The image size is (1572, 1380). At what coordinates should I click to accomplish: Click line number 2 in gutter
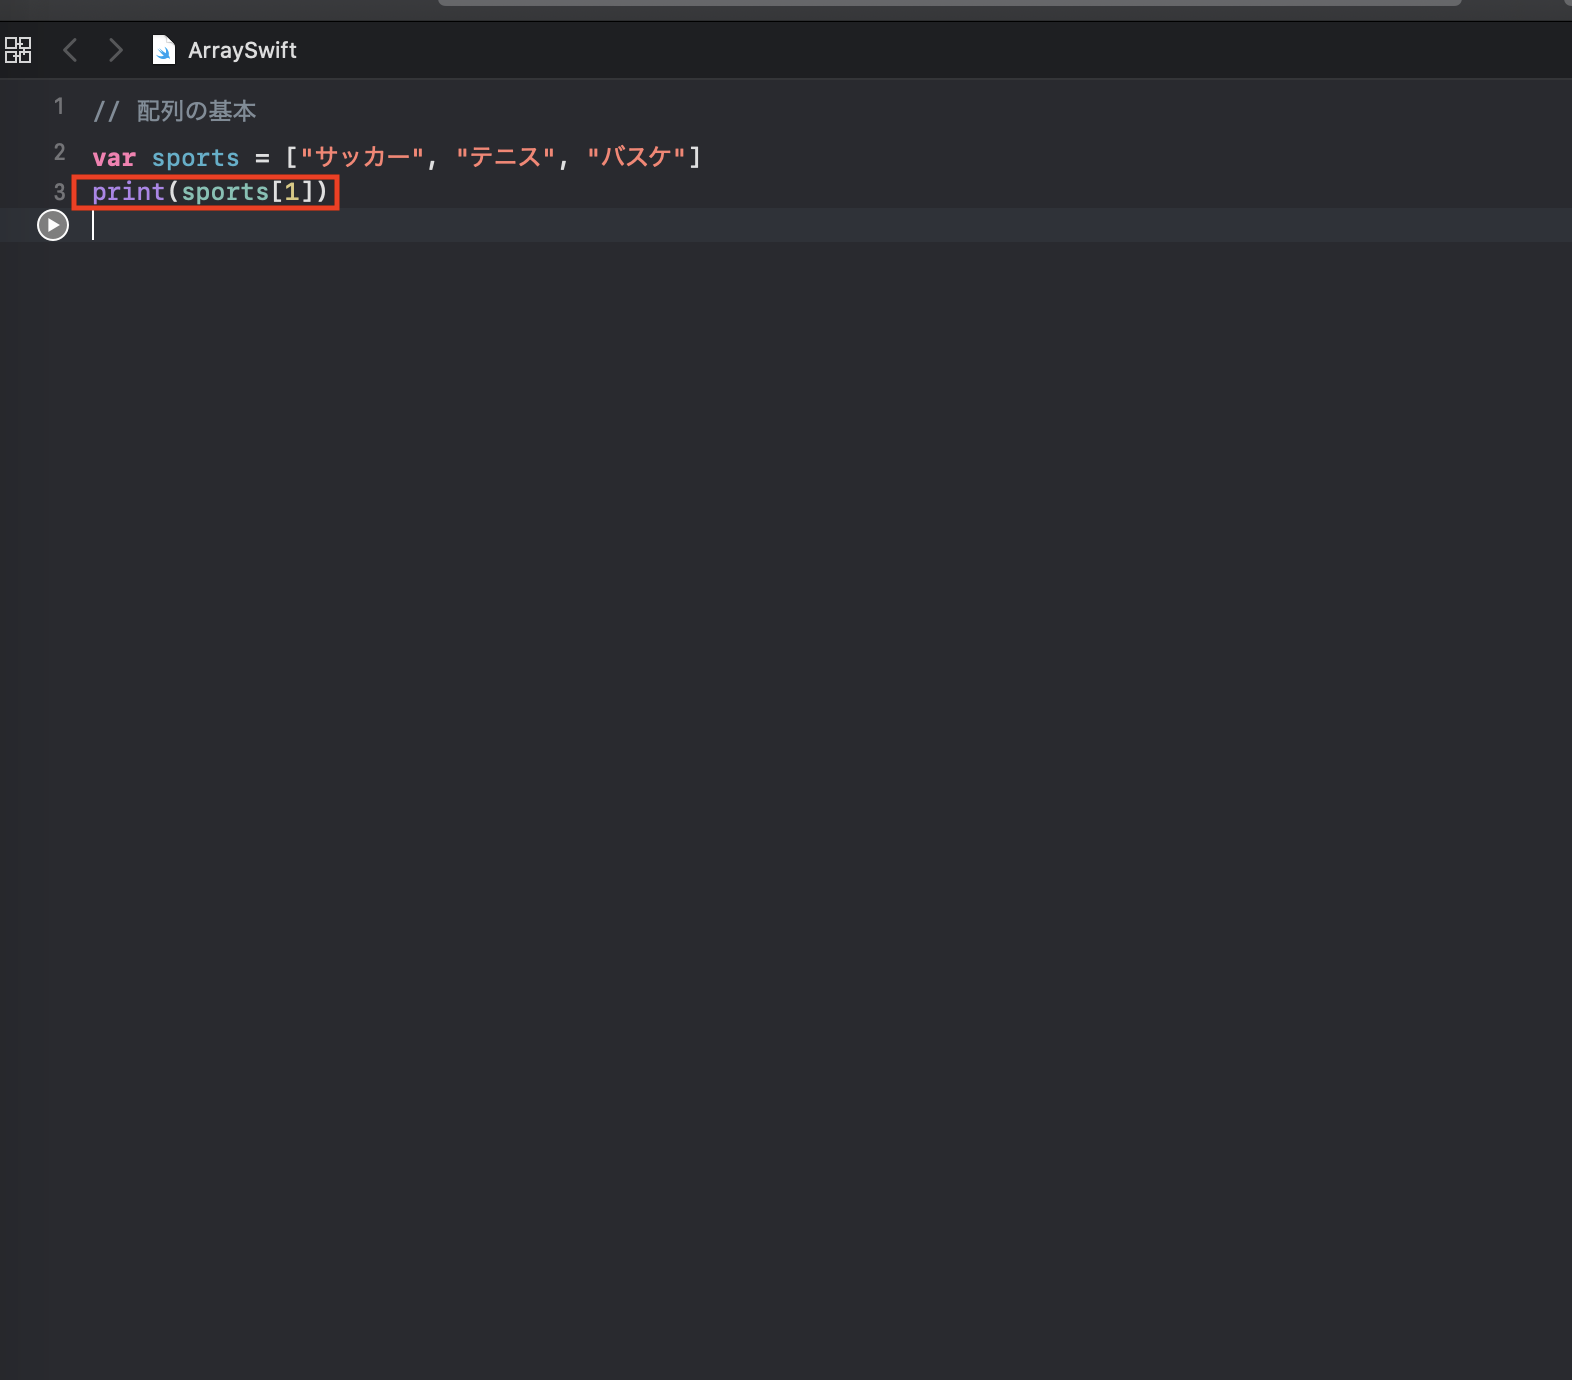(x=59, y=152)
